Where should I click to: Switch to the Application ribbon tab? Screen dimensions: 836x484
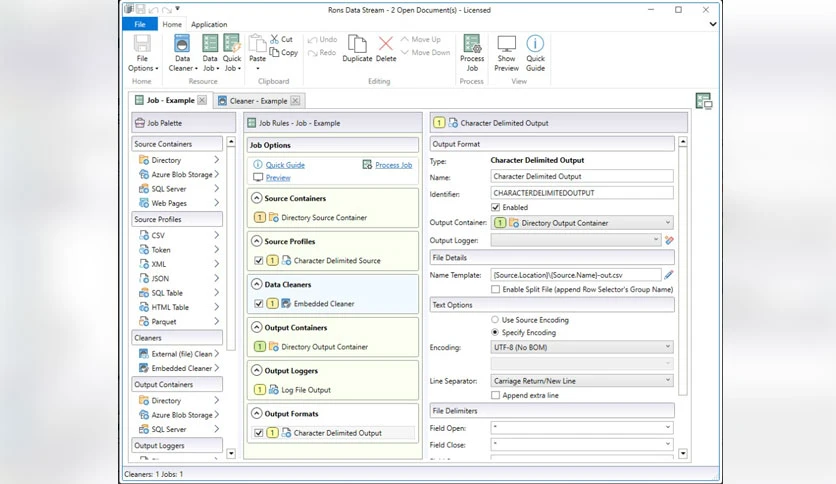tap(209, 24)
